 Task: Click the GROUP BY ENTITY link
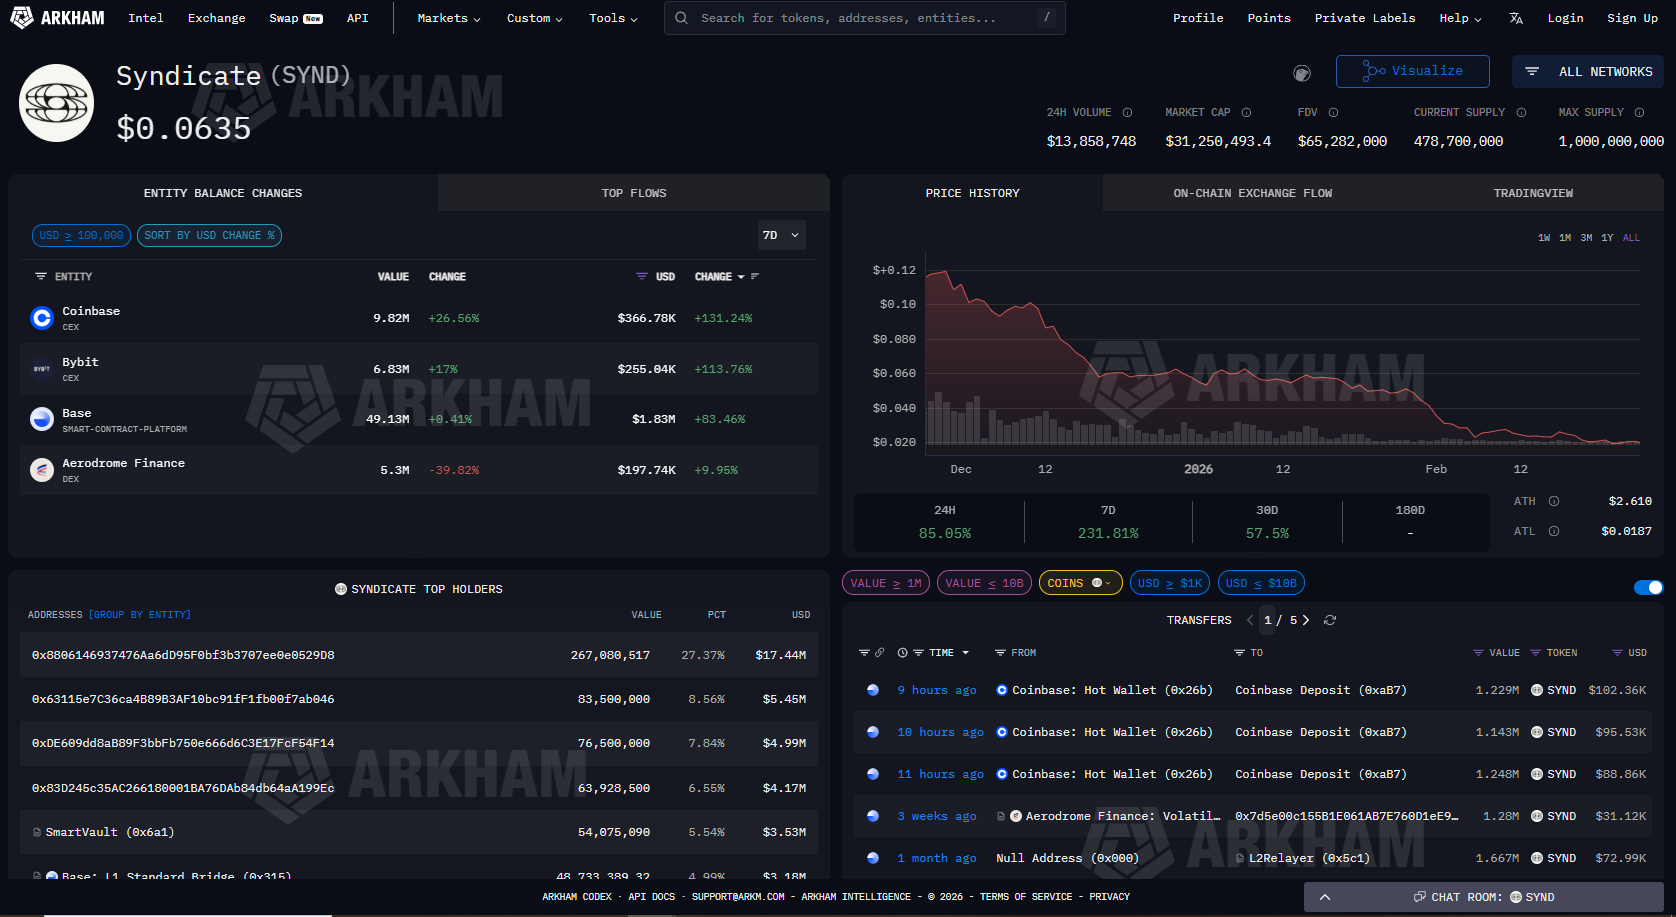(139, 614)
